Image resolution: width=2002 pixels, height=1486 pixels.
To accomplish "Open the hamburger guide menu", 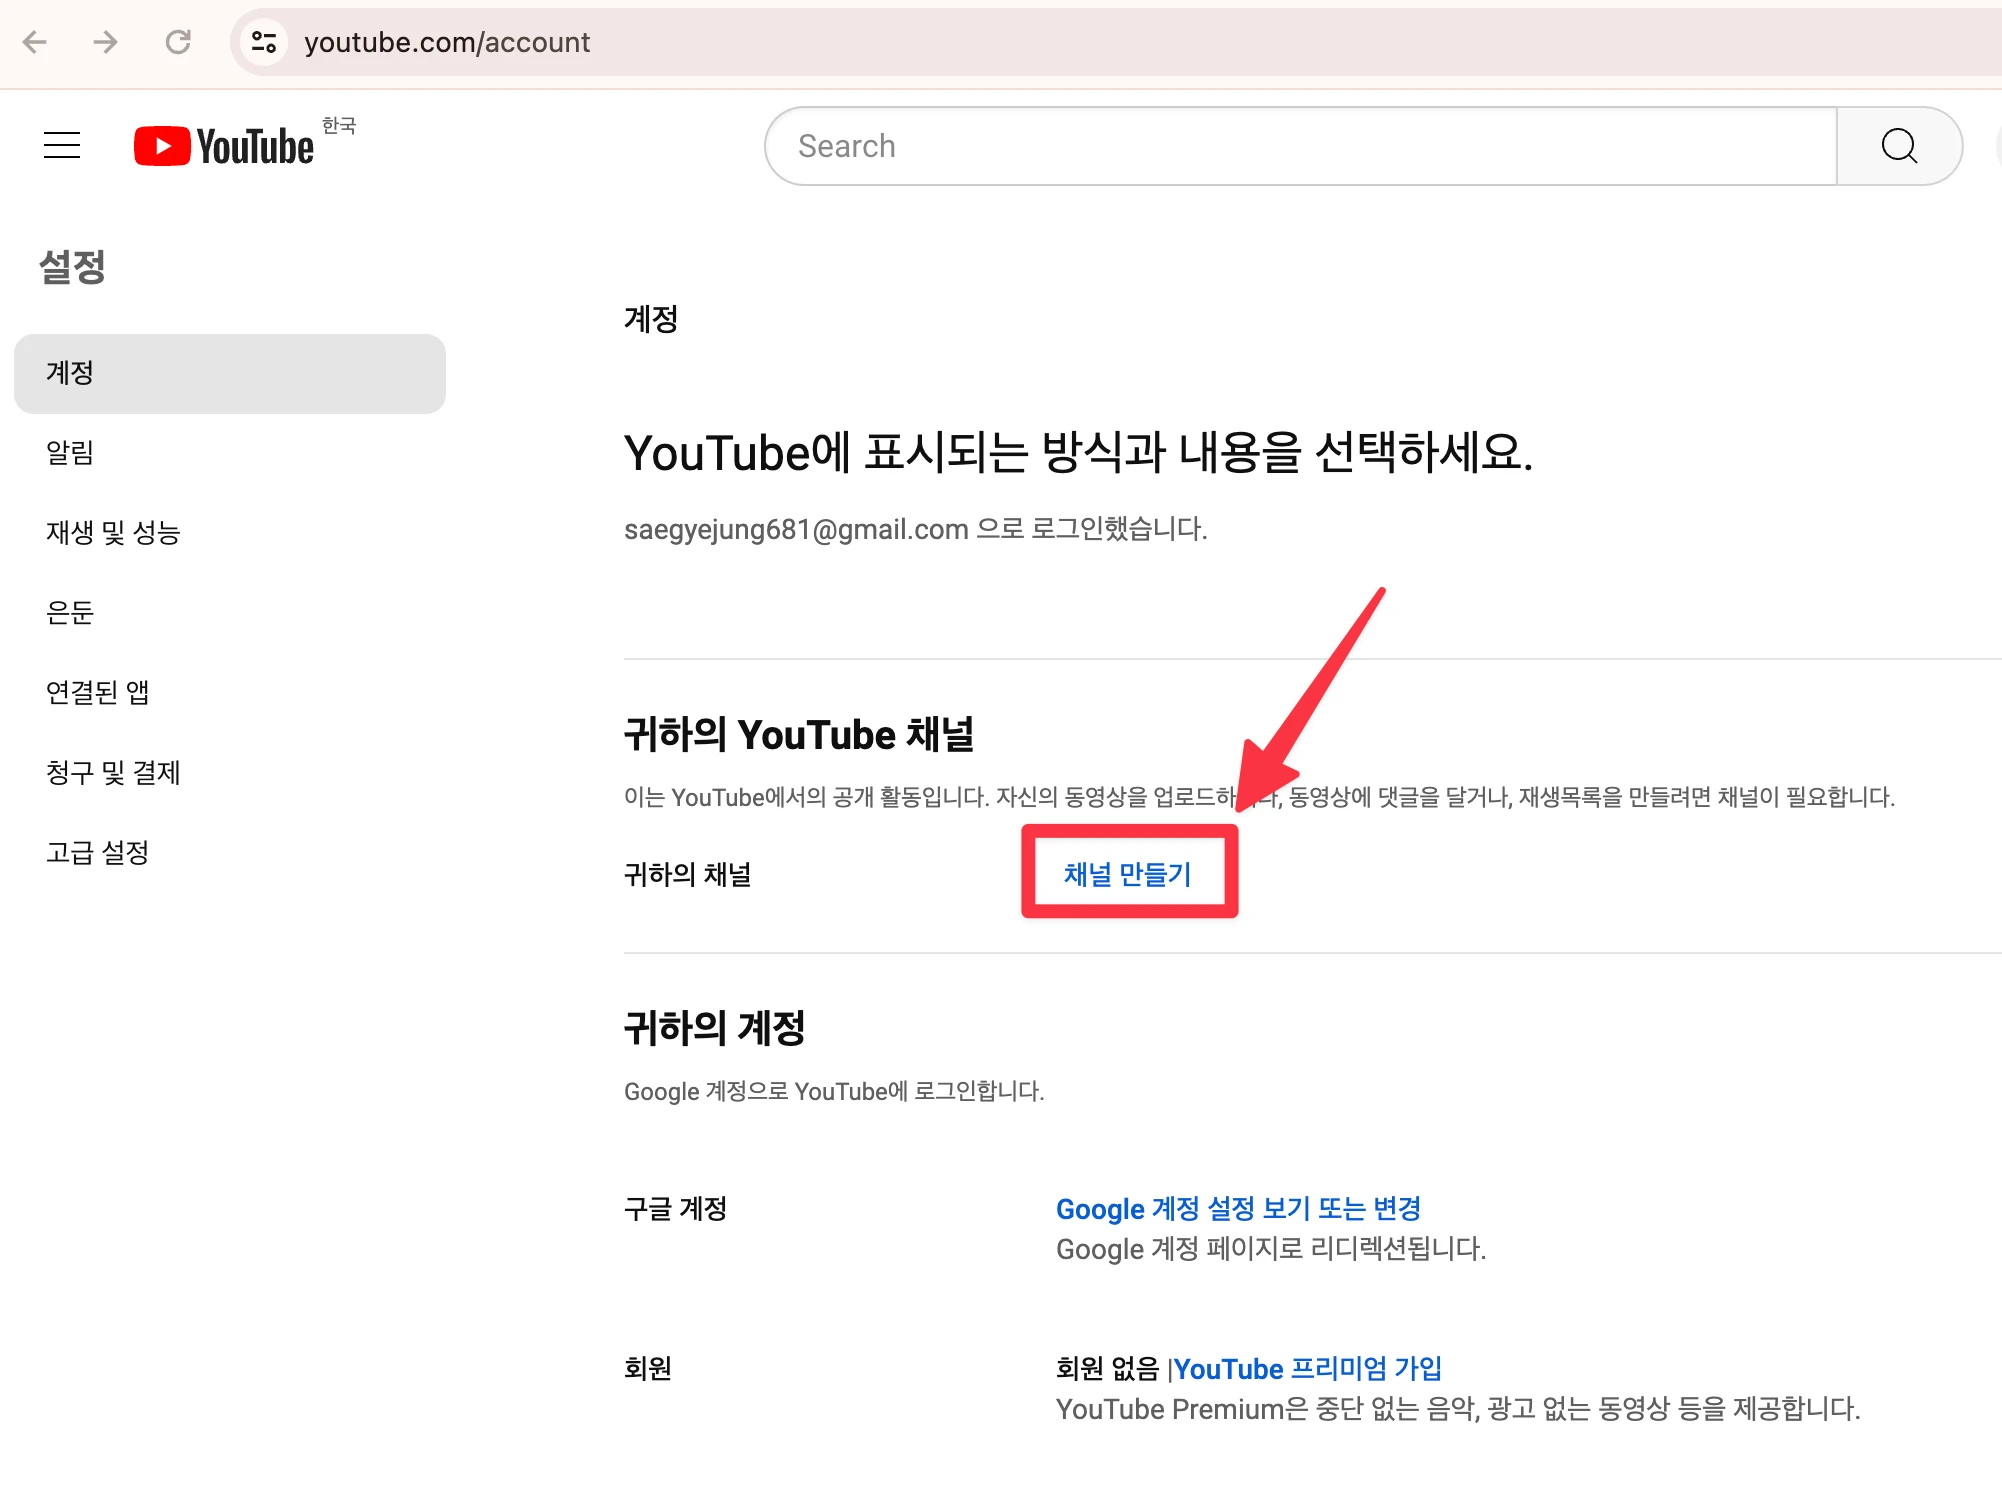I will 62,146.
